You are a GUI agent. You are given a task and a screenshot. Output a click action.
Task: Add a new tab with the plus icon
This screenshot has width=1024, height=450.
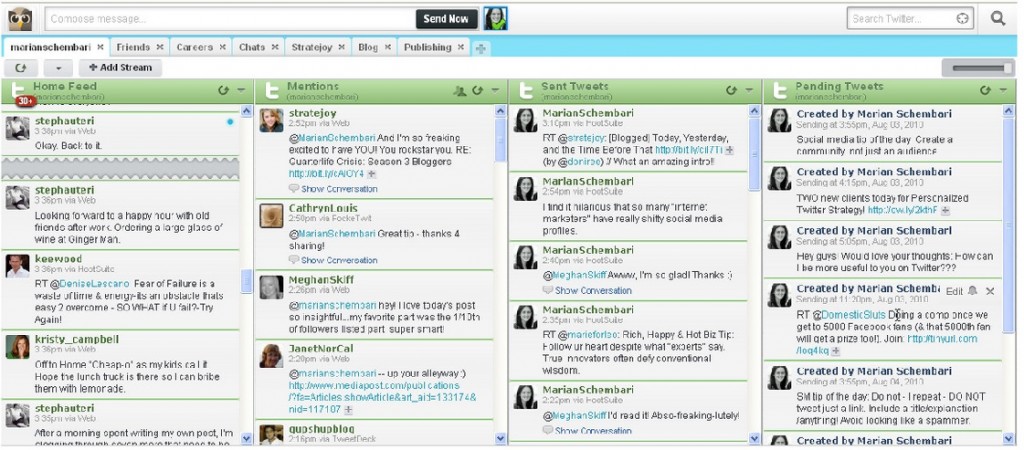(480, 48)
